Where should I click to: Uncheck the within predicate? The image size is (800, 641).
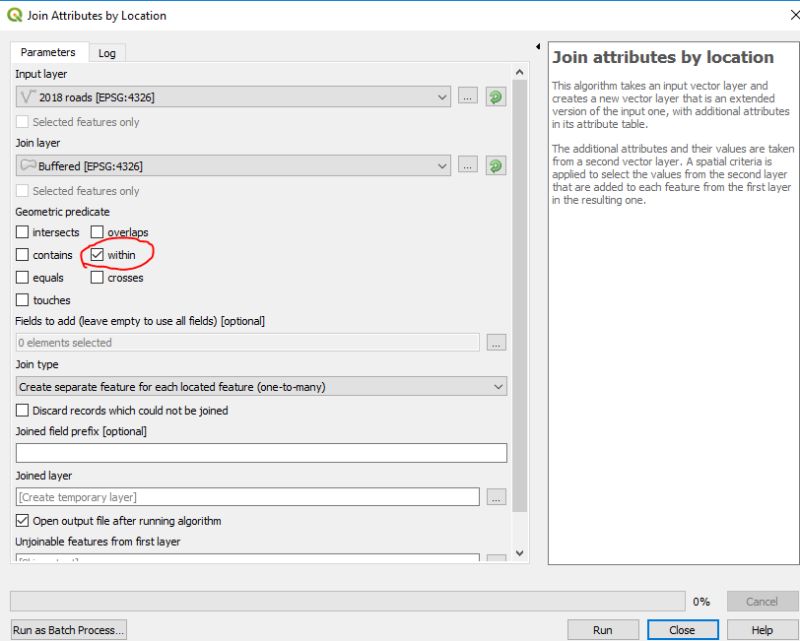[96, 254]
